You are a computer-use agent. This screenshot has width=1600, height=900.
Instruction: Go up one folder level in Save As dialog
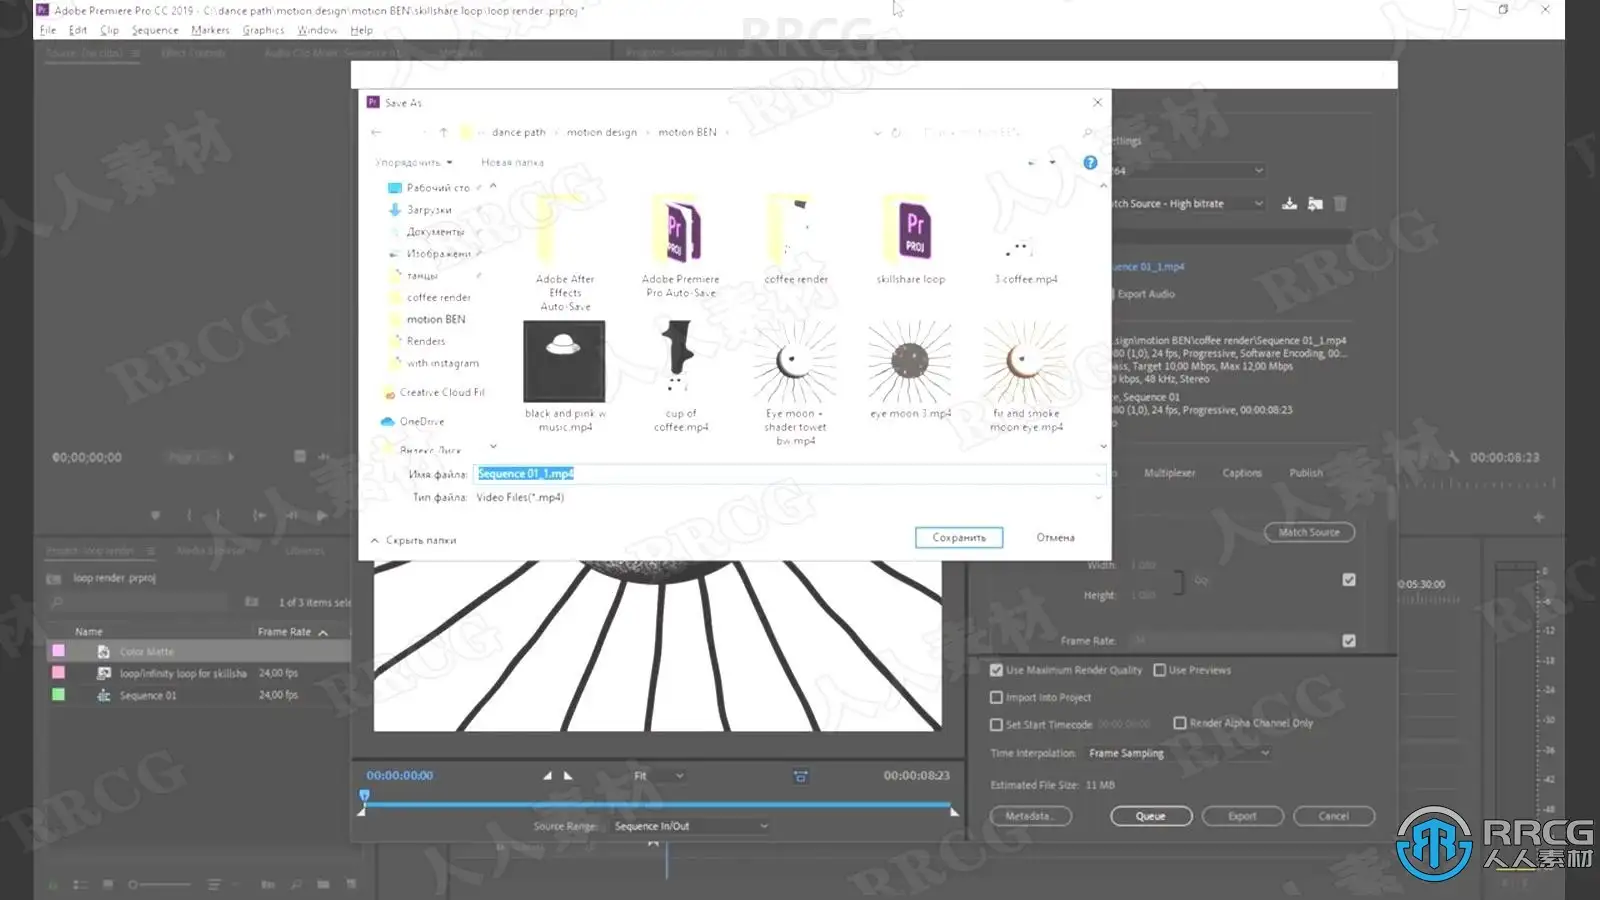pos(443,132)
